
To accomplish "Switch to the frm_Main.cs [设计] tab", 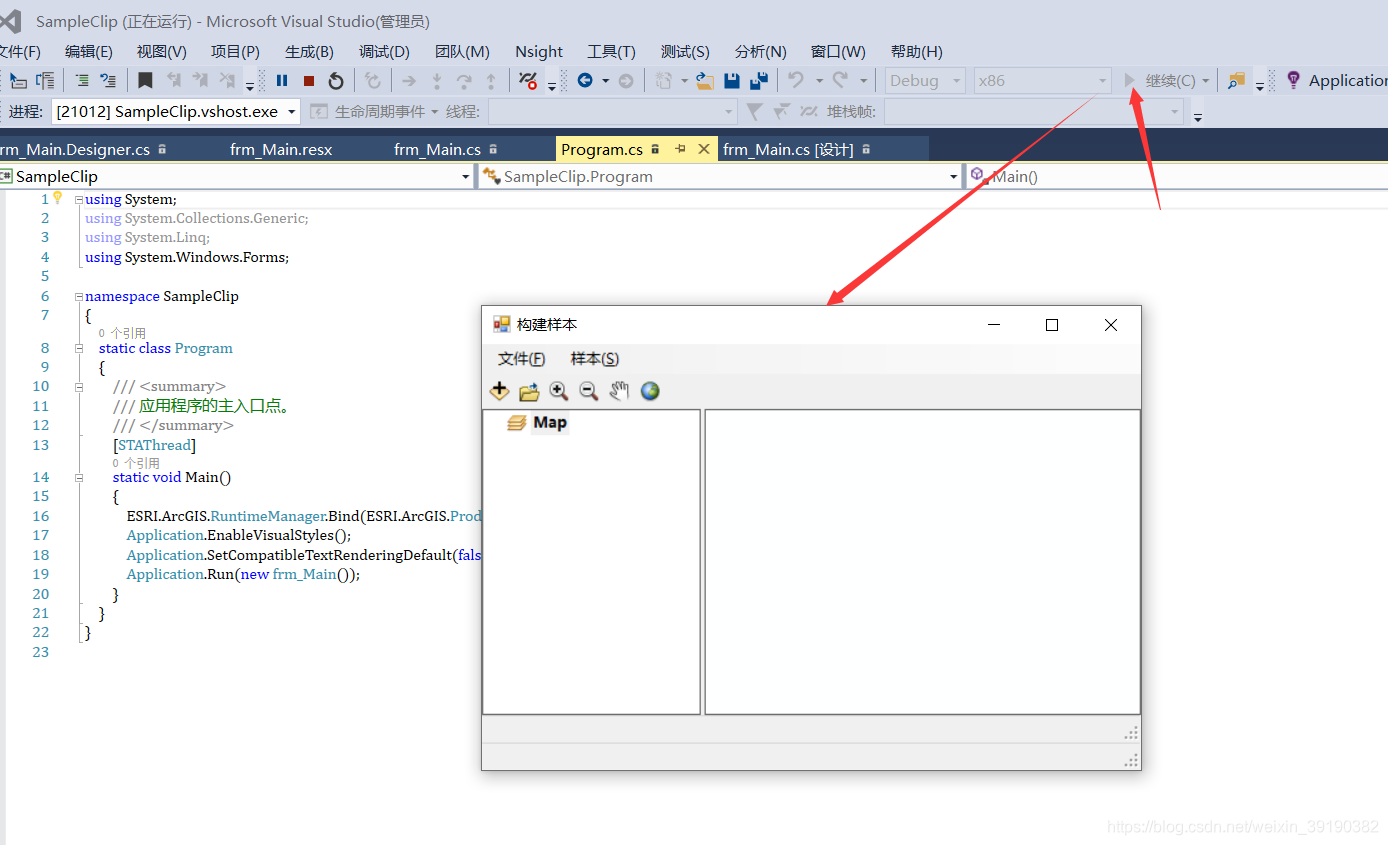I will (x=788, y=149).
